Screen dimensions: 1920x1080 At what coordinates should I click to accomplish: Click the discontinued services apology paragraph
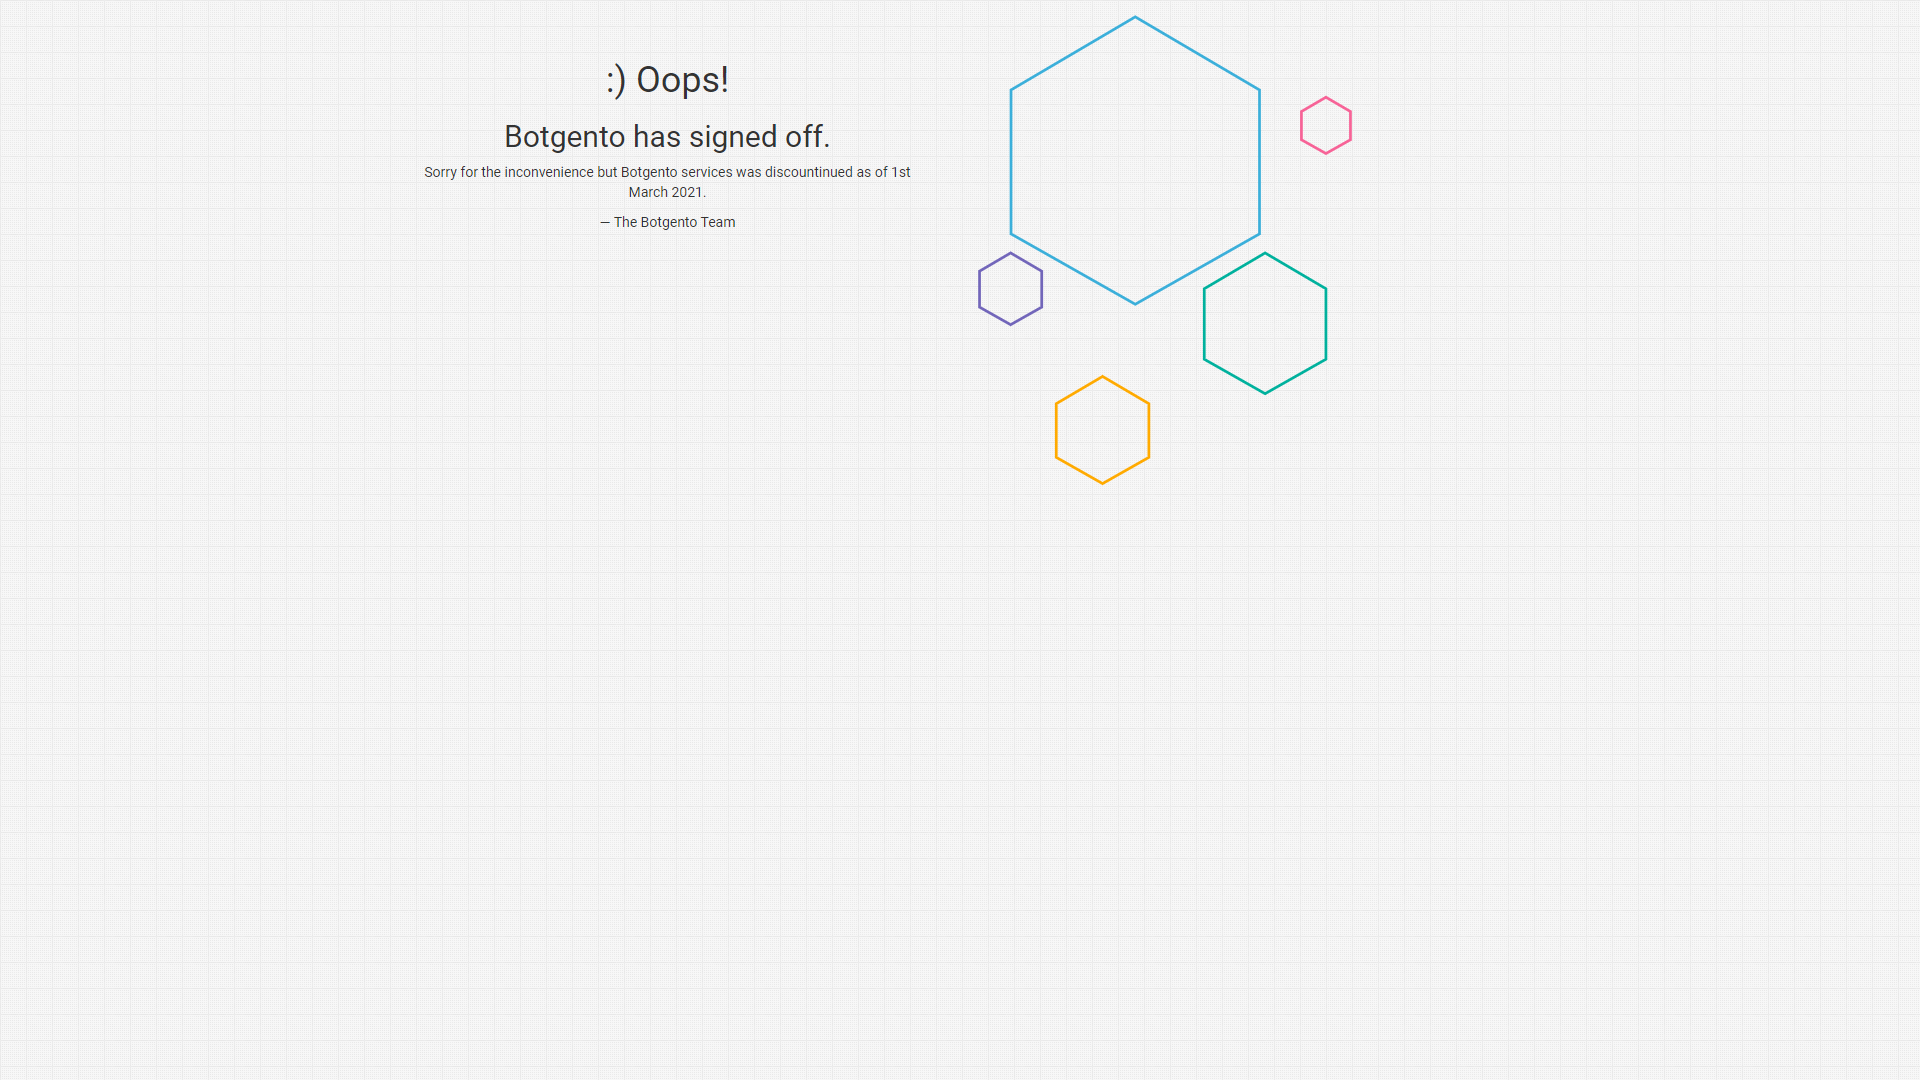pyautogui.click(x=667, y=182)
